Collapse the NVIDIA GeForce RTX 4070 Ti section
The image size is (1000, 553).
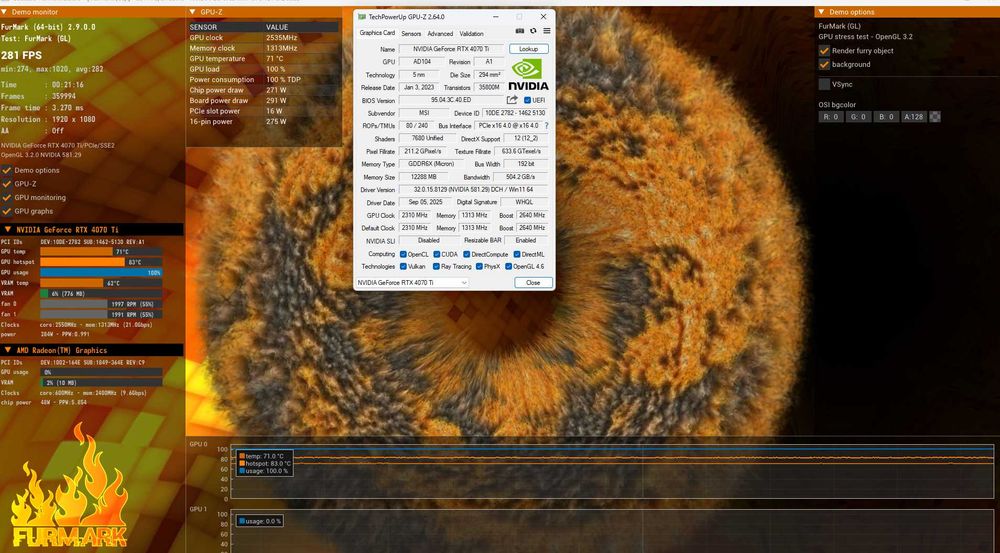[6, 229]
